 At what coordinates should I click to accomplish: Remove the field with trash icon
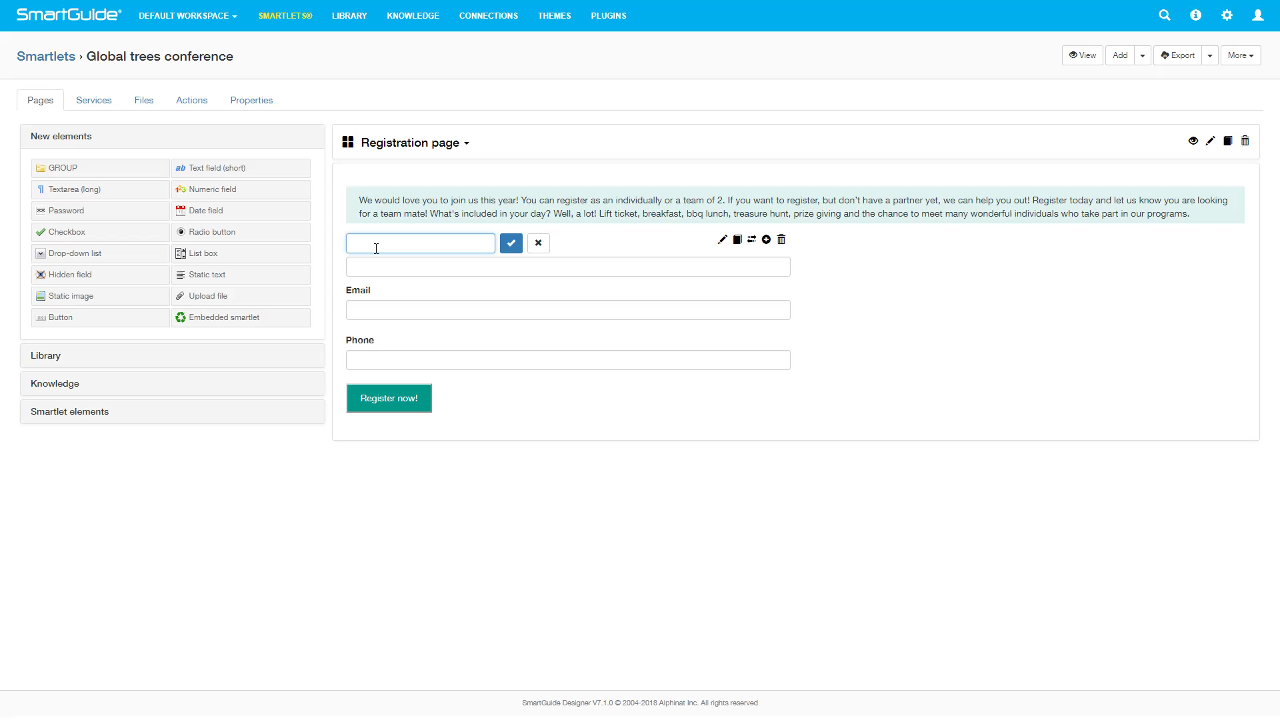[x=781, y=239]
